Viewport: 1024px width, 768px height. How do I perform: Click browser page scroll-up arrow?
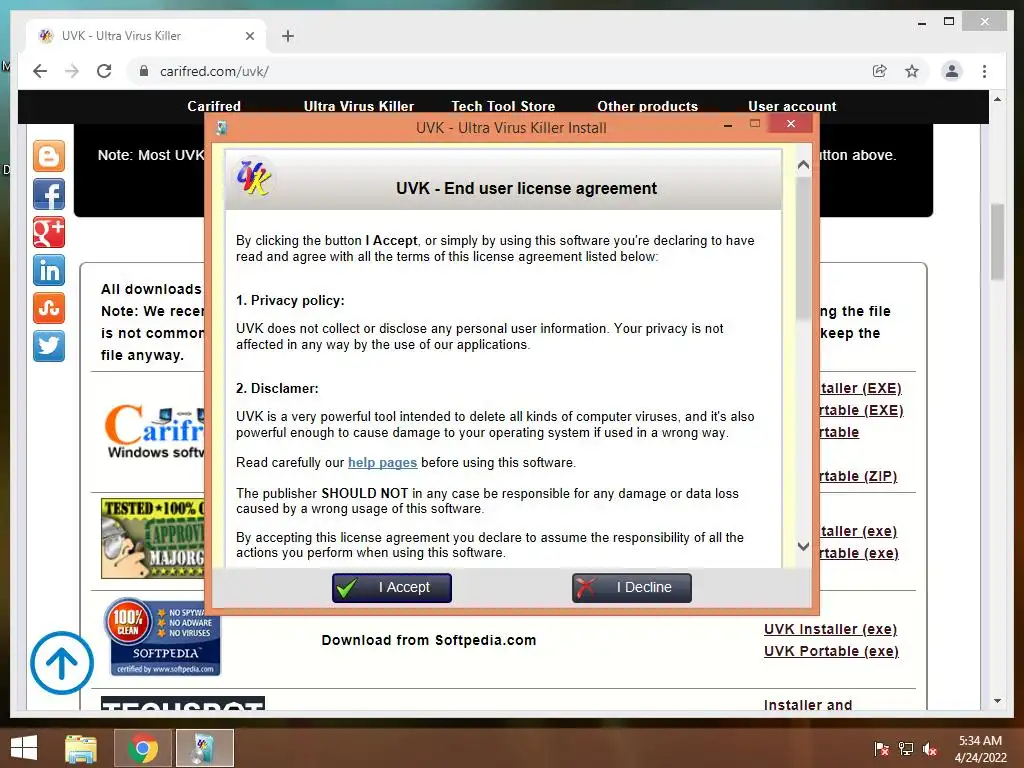pos(997,99)
